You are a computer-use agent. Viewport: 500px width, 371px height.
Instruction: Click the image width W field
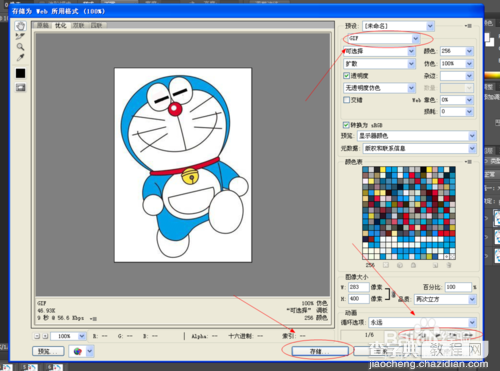tap(359, 287)
